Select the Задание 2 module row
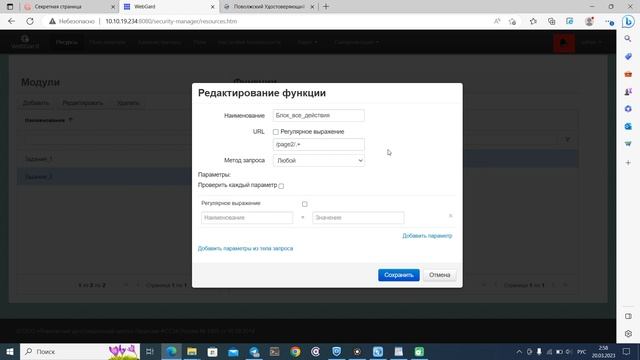The image size is (640, 360). point(104,177)
